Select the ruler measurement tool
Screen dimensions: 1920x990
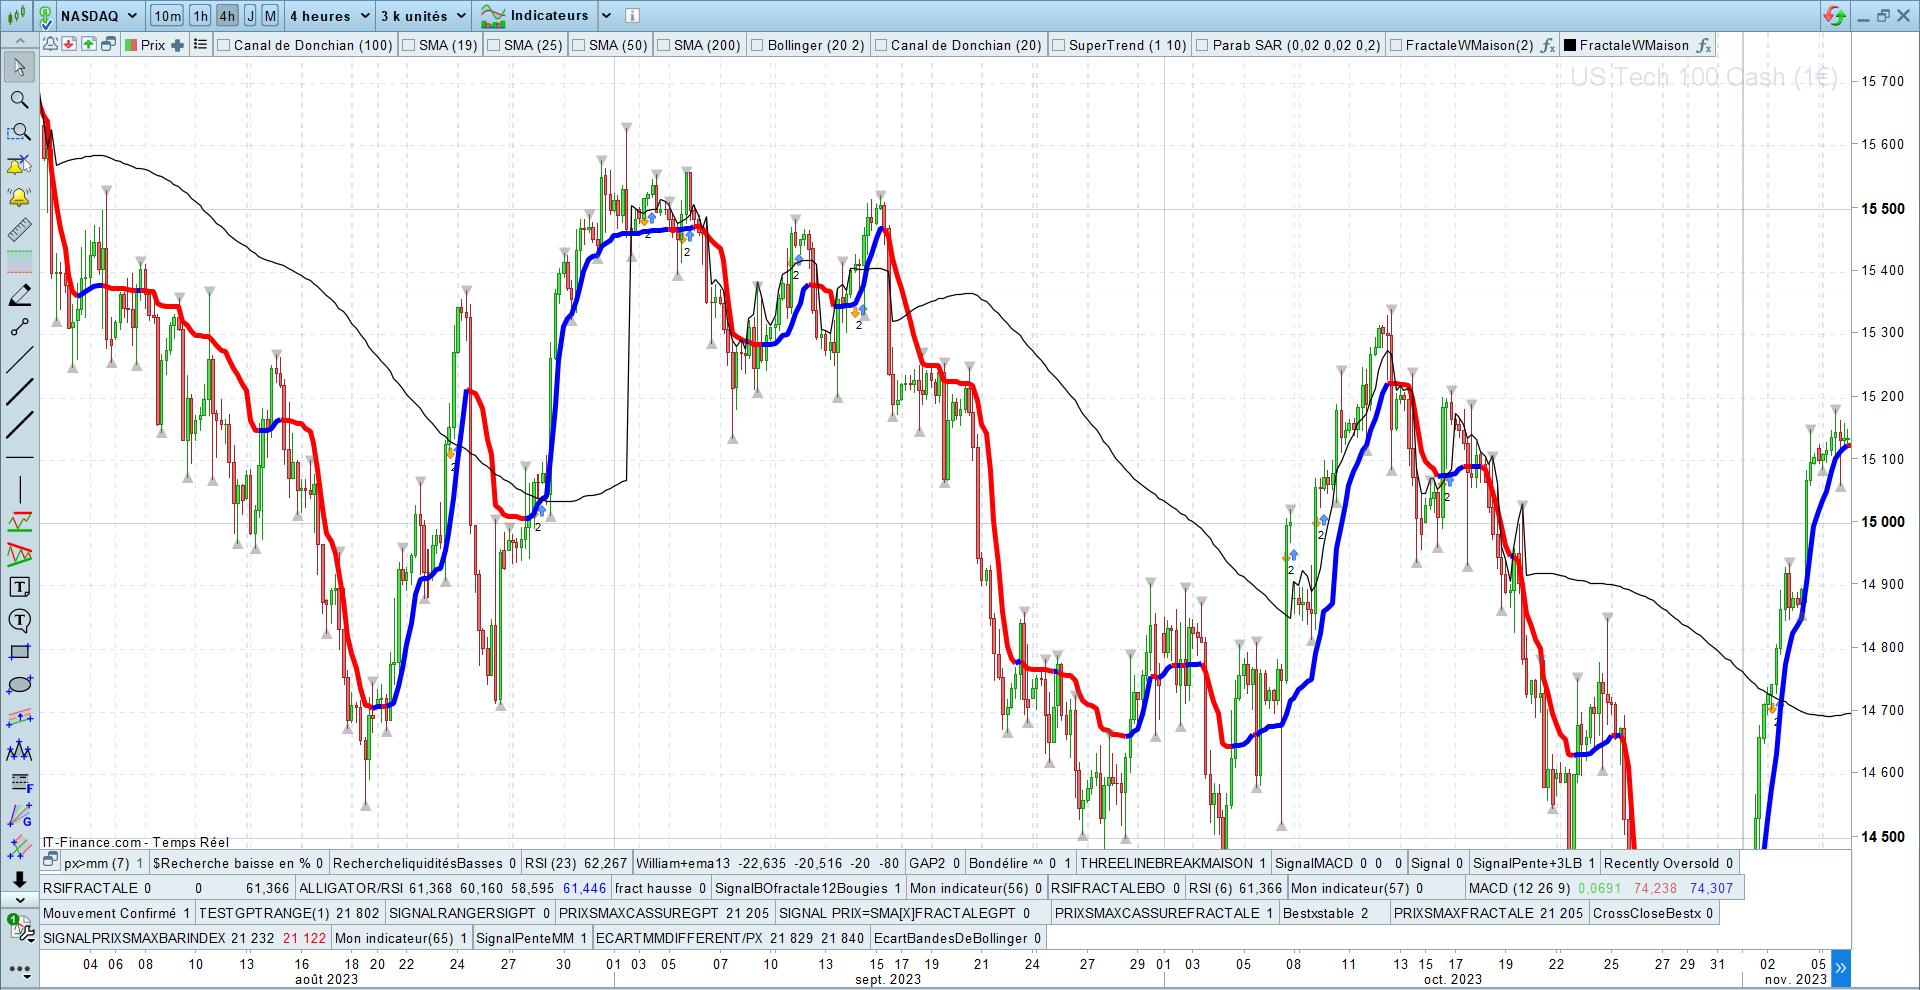tap(19, 230)
